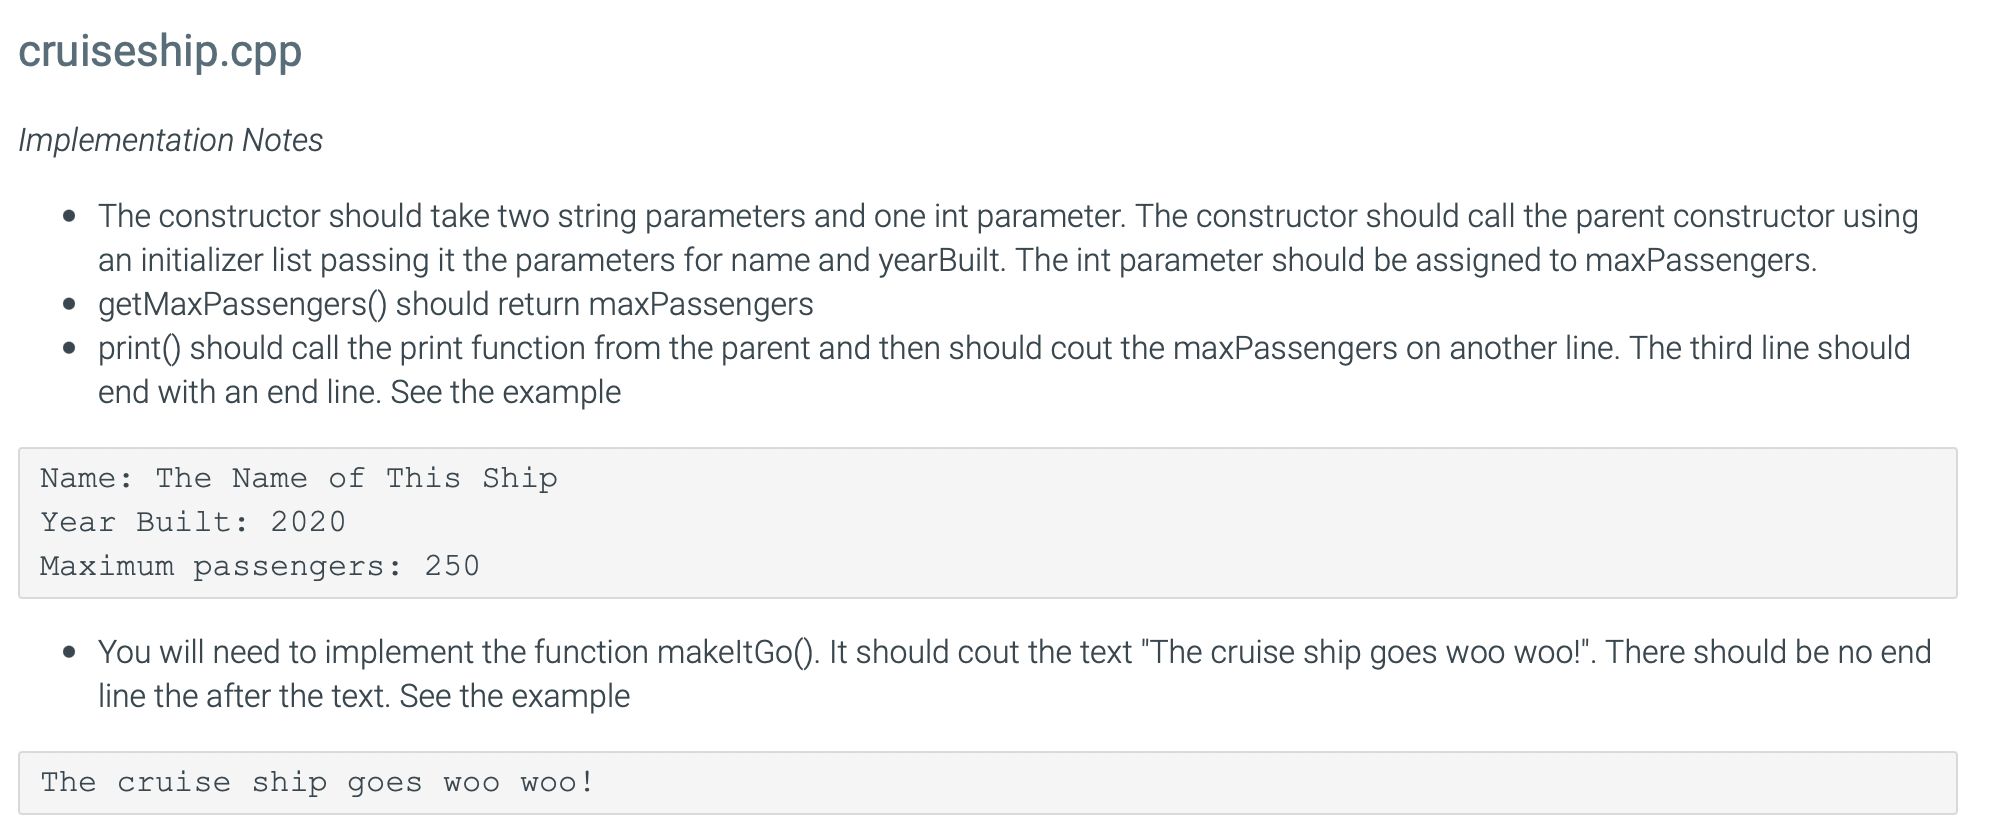This screenshot has width=1998, height=838.
Task: Click the word 'maxPassengers.' ending the first bullet
Action: 1701,260
